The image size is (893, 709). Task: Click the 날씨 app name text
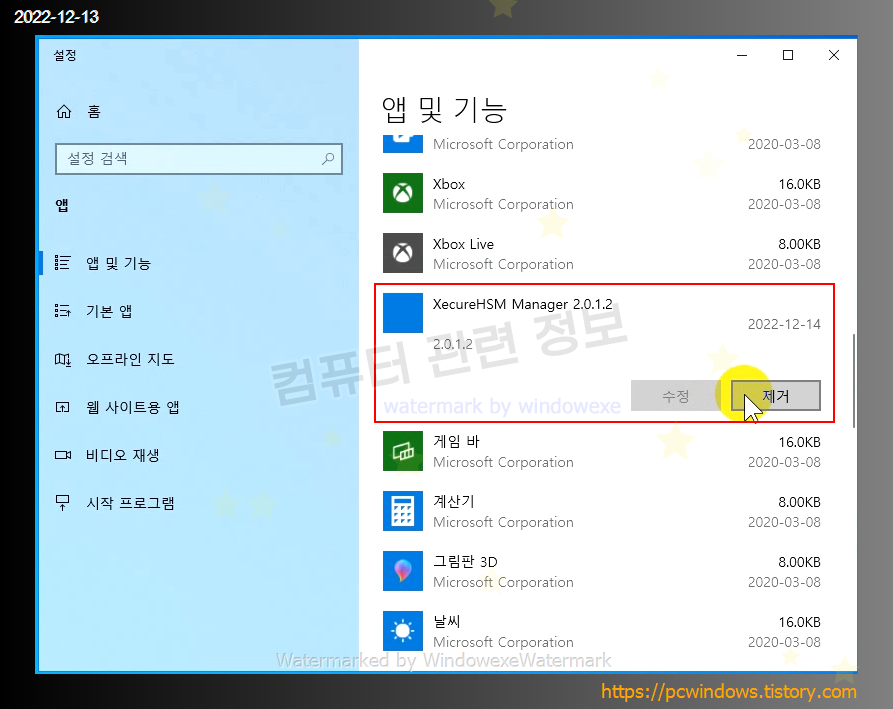[x=446, y=621]
